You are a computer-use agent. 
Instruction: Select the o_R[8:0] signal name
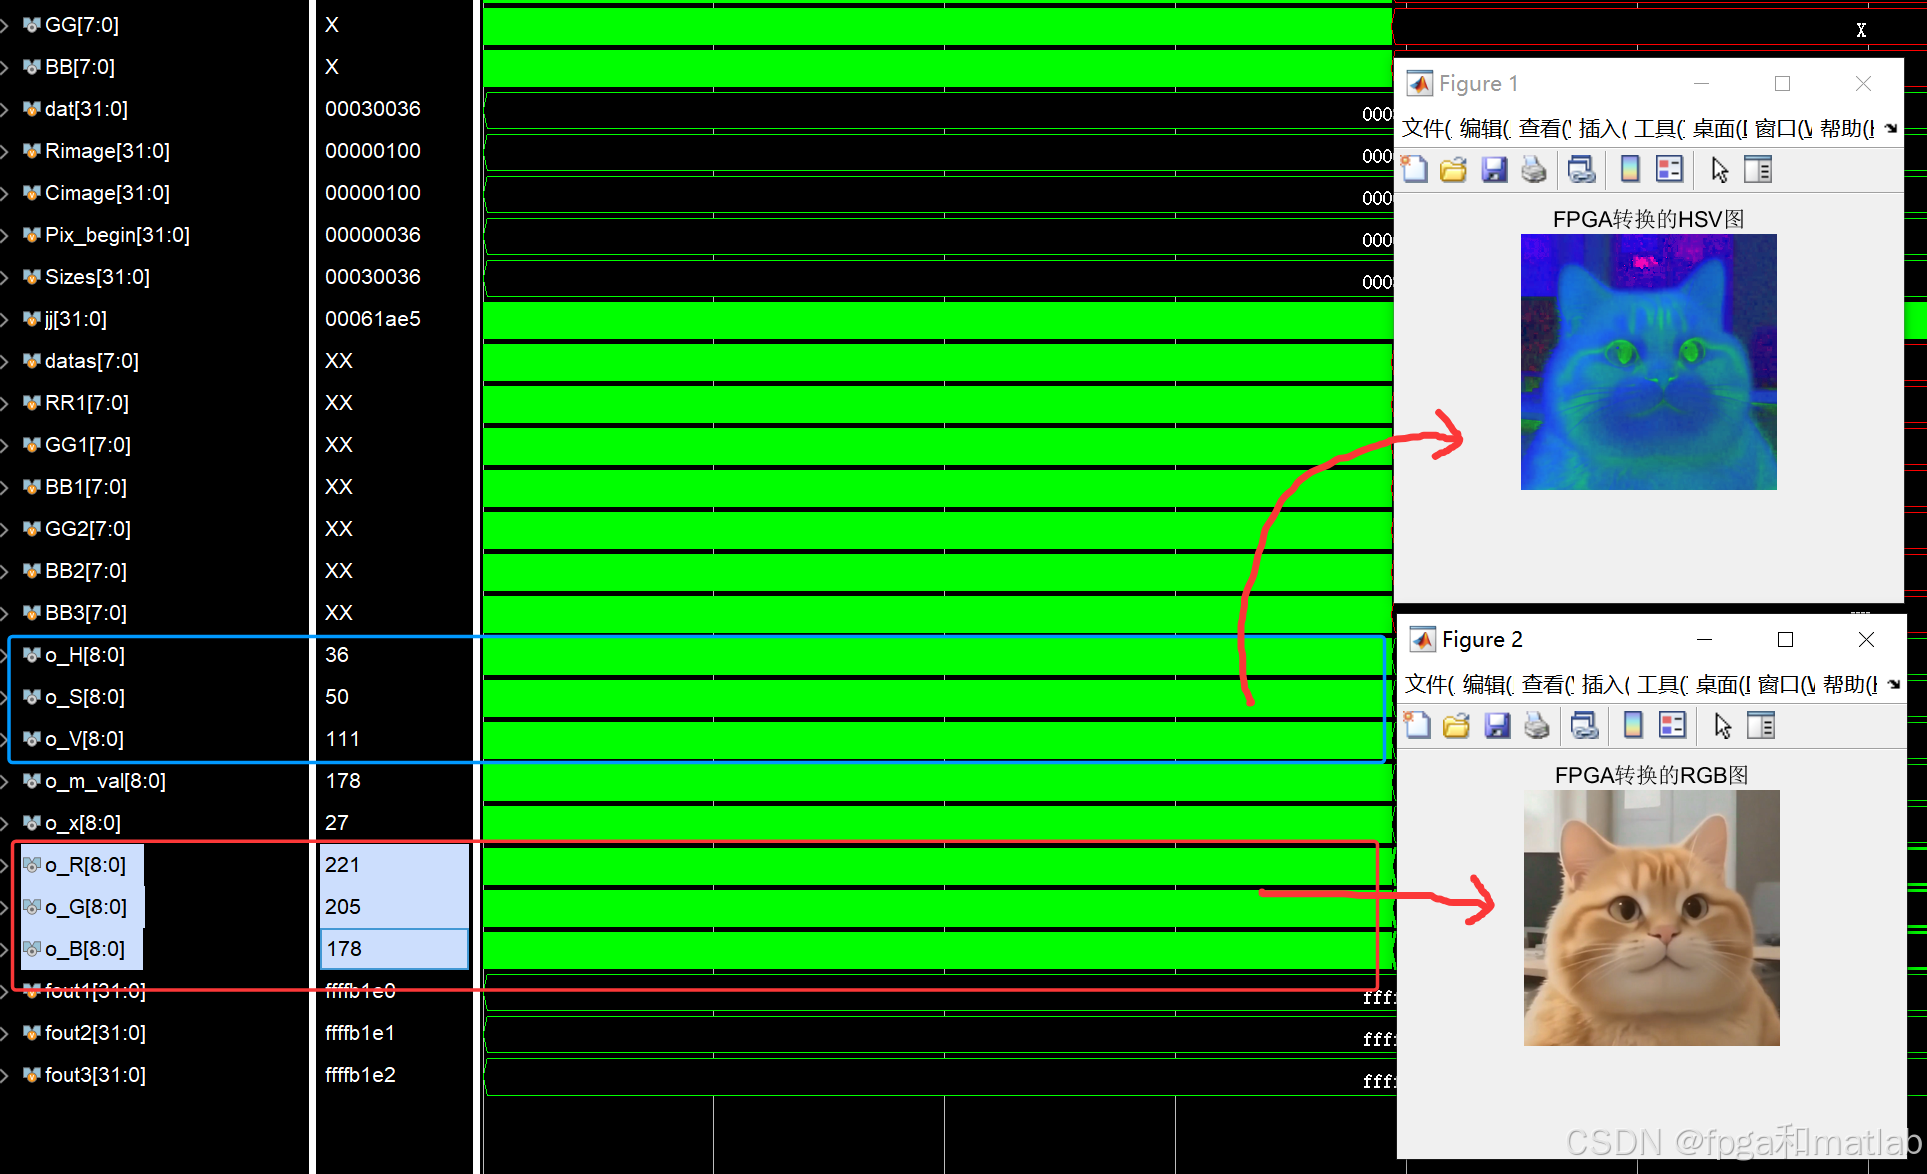pyautogui.click(x=85, y=865)
